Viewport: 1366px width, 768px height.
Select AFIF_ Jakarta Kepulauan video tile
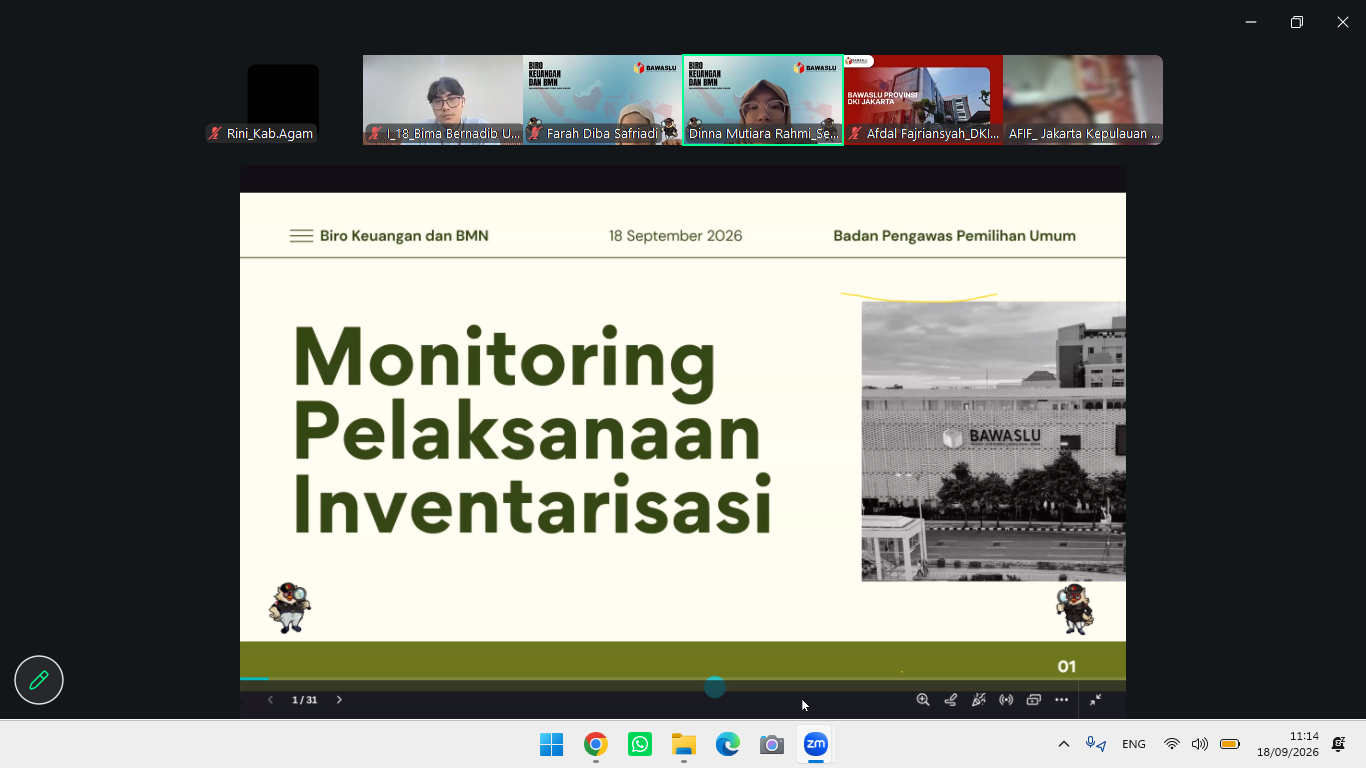(x=1083, y=100)
